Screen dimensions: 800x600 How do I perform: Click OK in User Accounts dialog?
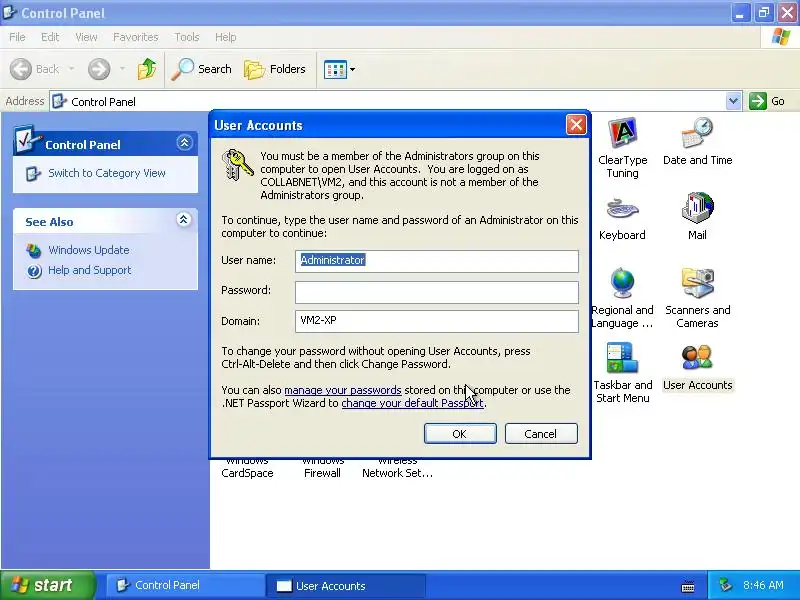[x=460, y=434]
